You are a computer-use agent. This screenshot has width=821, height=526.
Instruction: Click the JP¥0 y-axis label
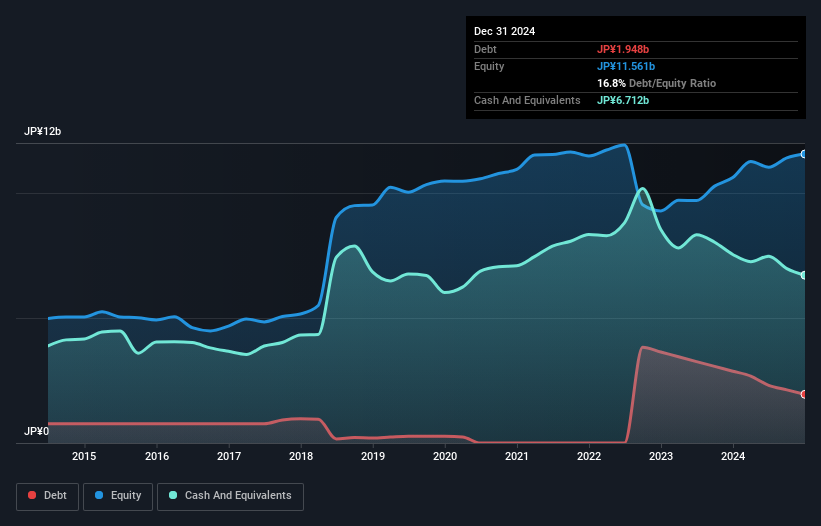pyautogui.click(x=37, y=431)
